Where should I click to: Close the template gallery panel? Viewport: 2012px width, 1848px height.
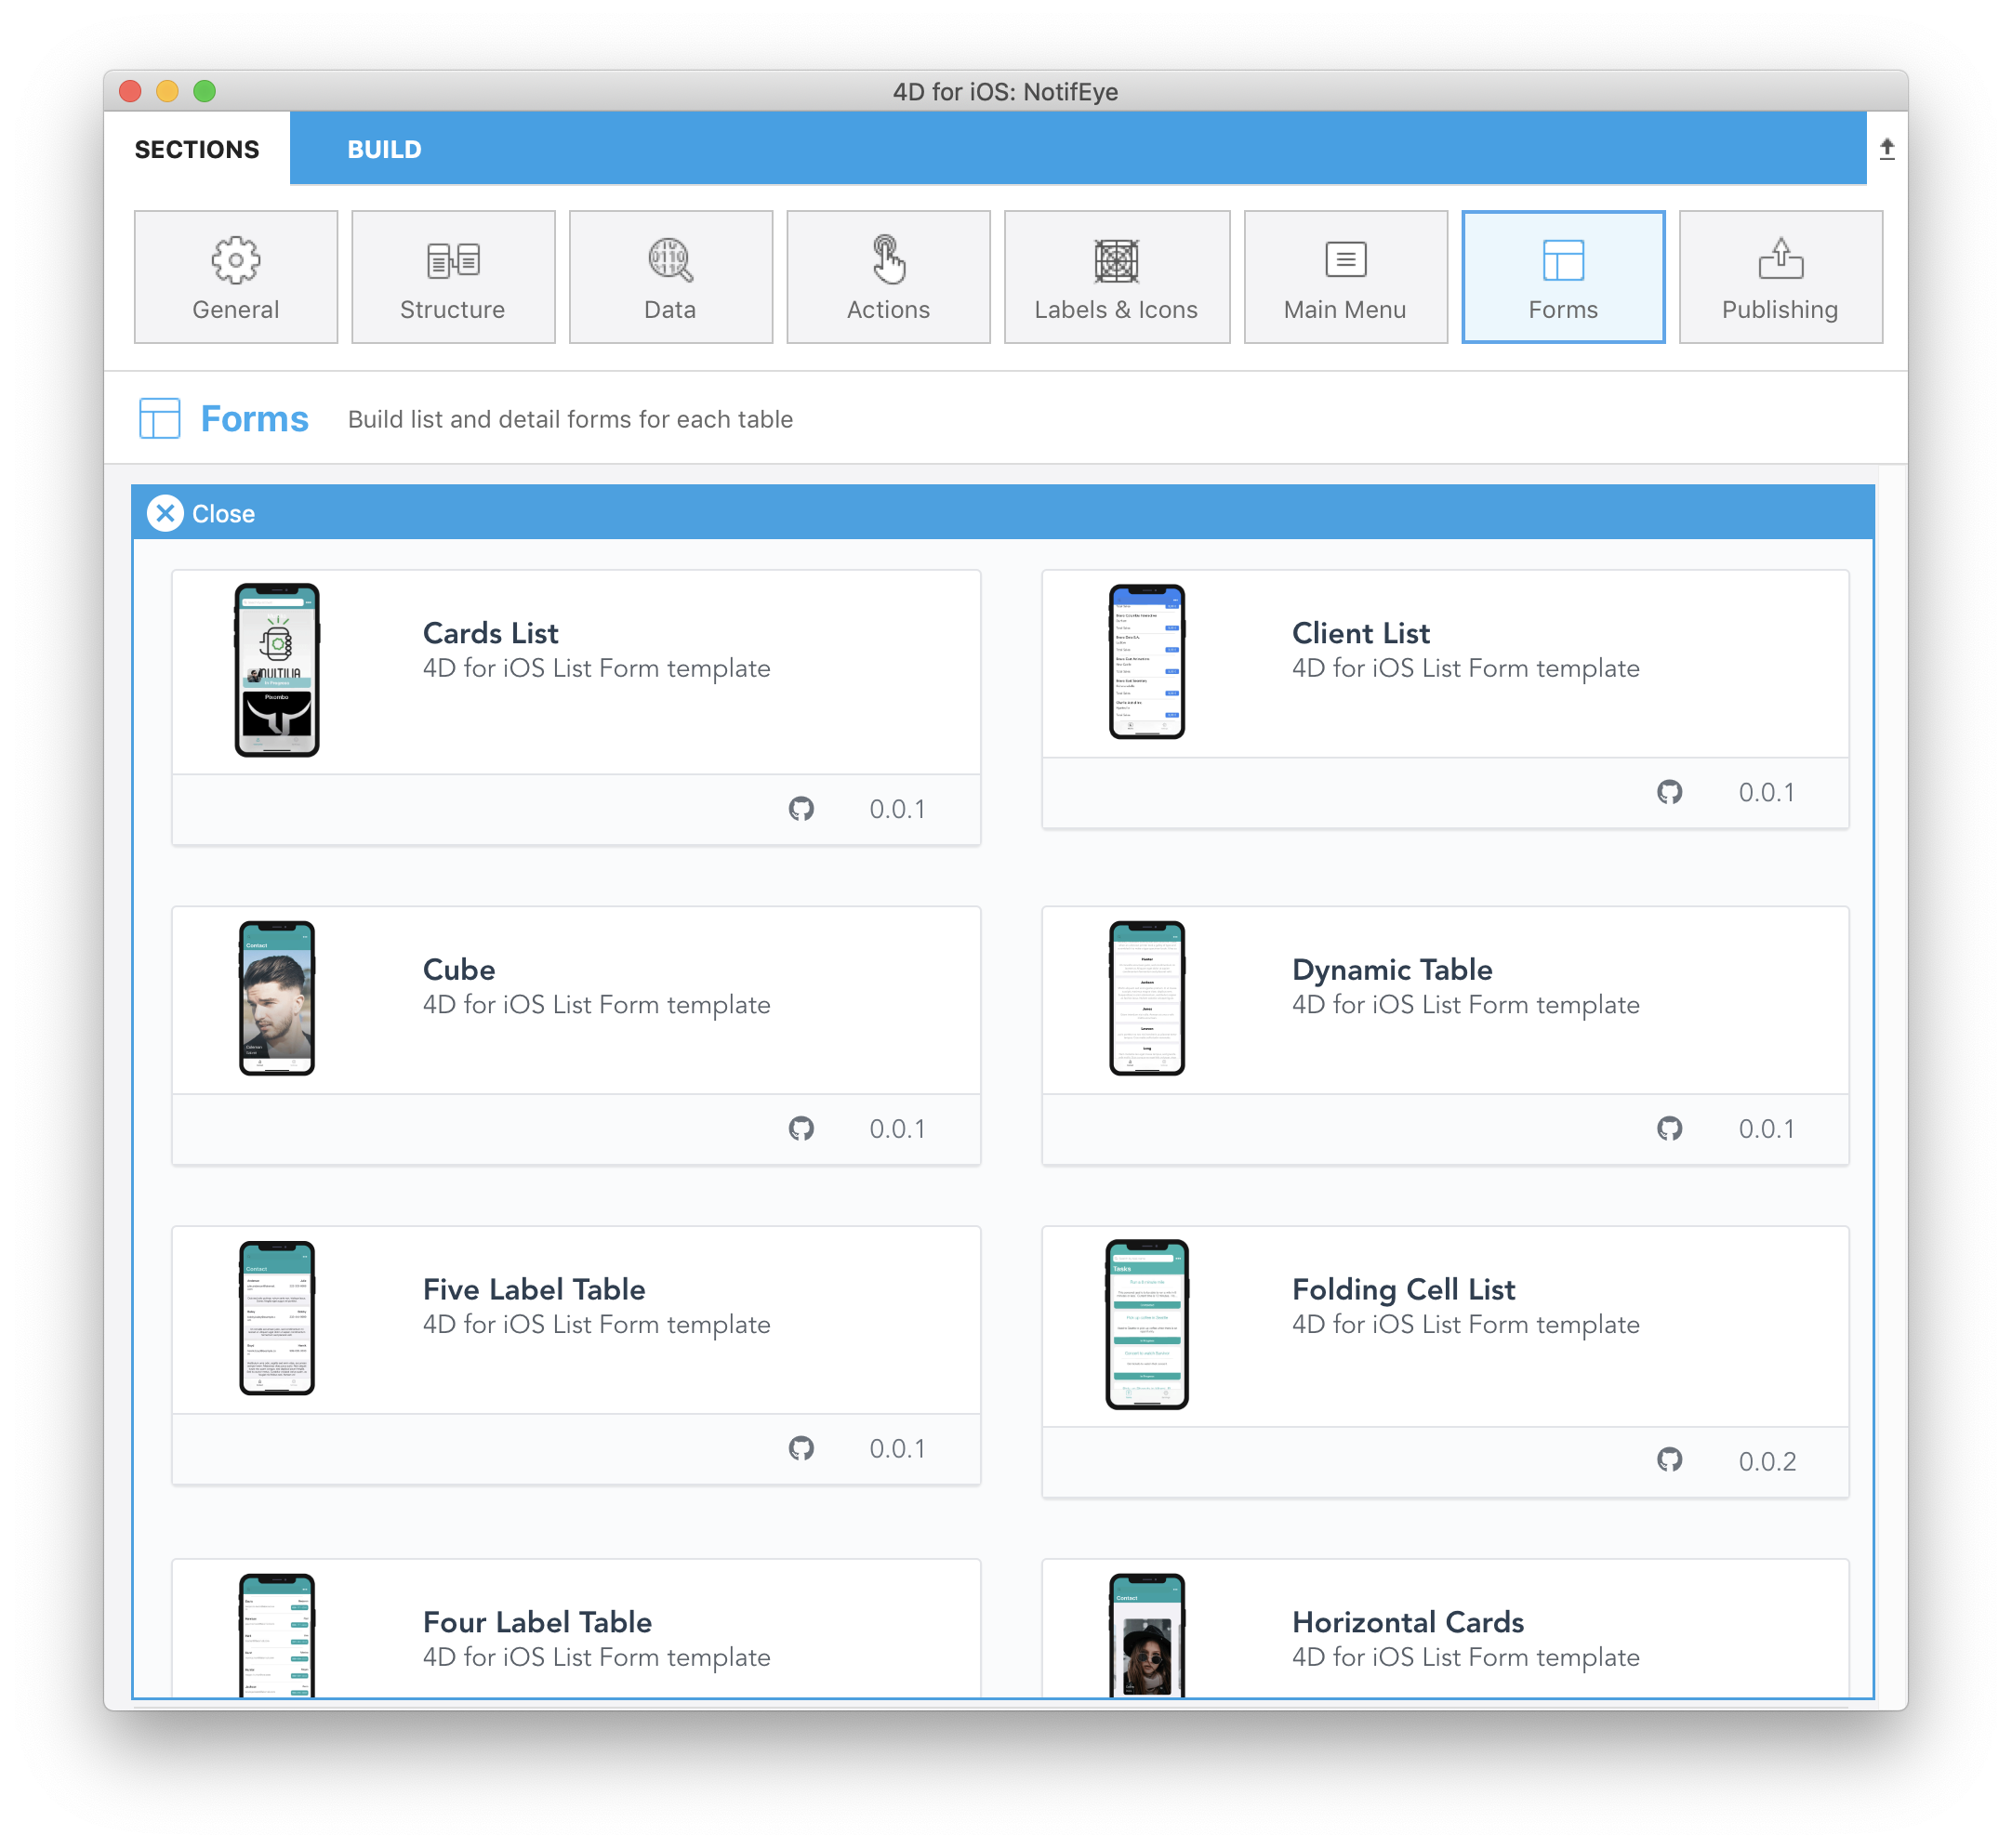(163, 513)
